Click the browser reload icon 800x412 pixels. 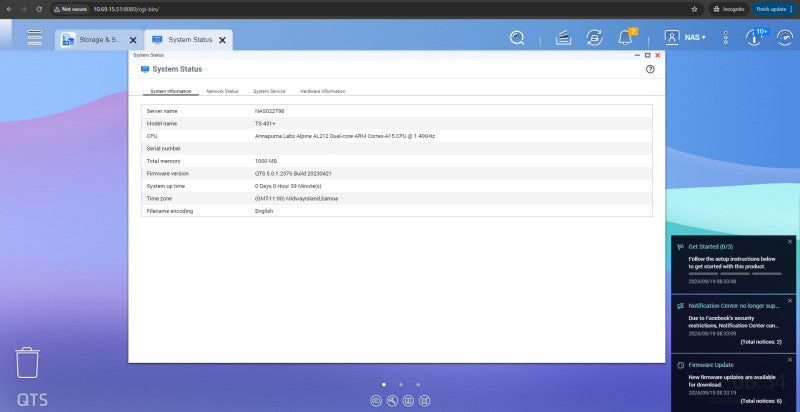point(39,9)
